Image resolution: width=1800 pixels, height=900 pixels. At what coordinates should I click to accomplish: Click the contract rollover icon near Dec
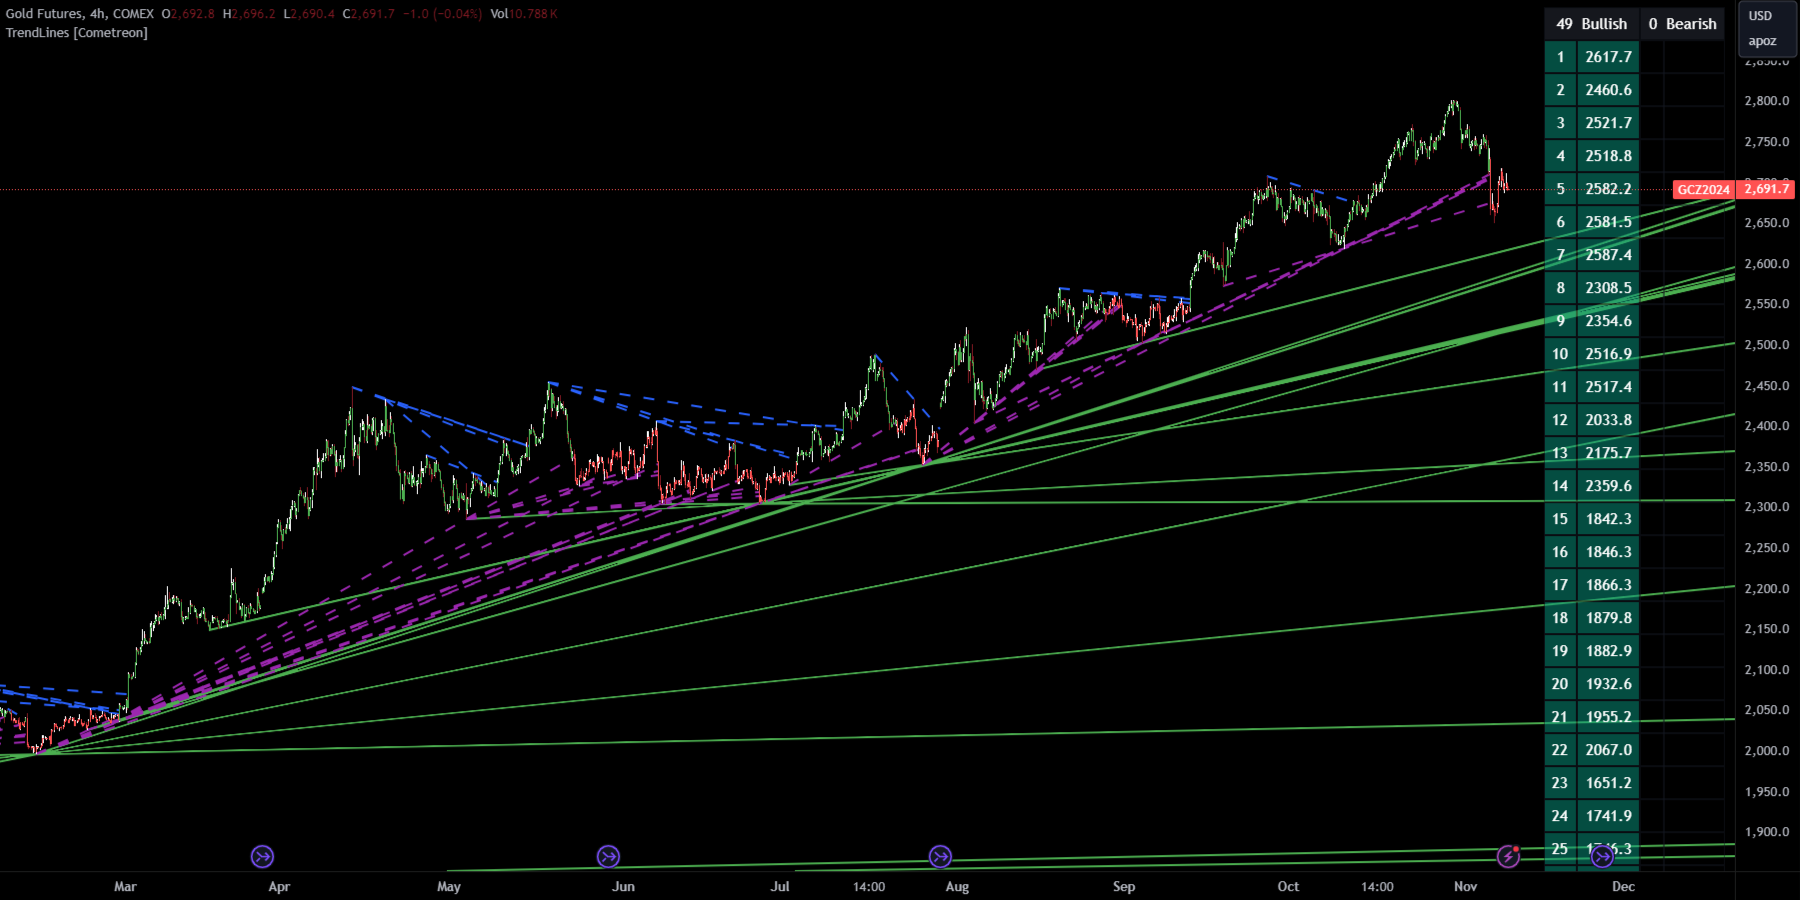(1602, 857)
